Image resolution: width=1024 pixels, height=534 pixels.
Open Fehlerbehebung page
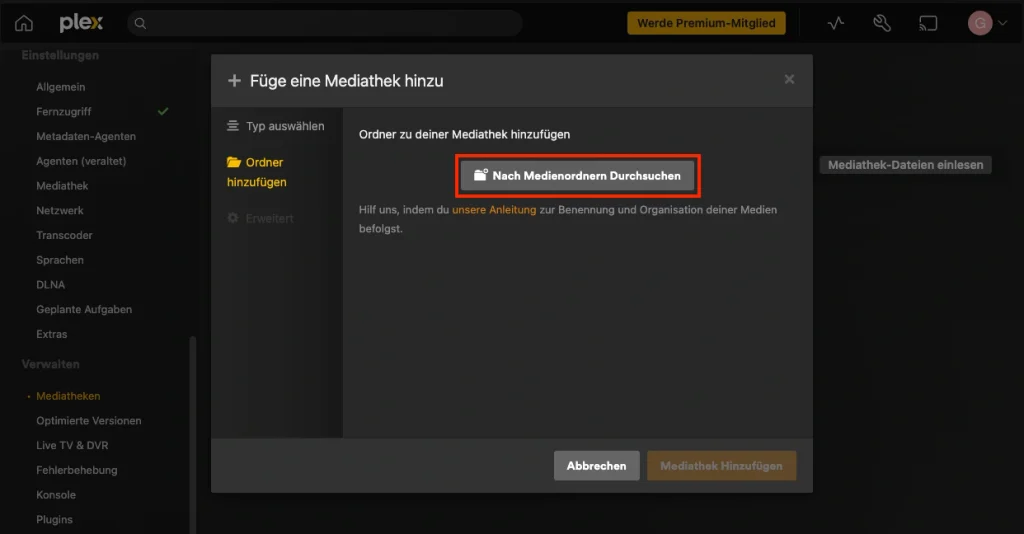tap(76, 470)
